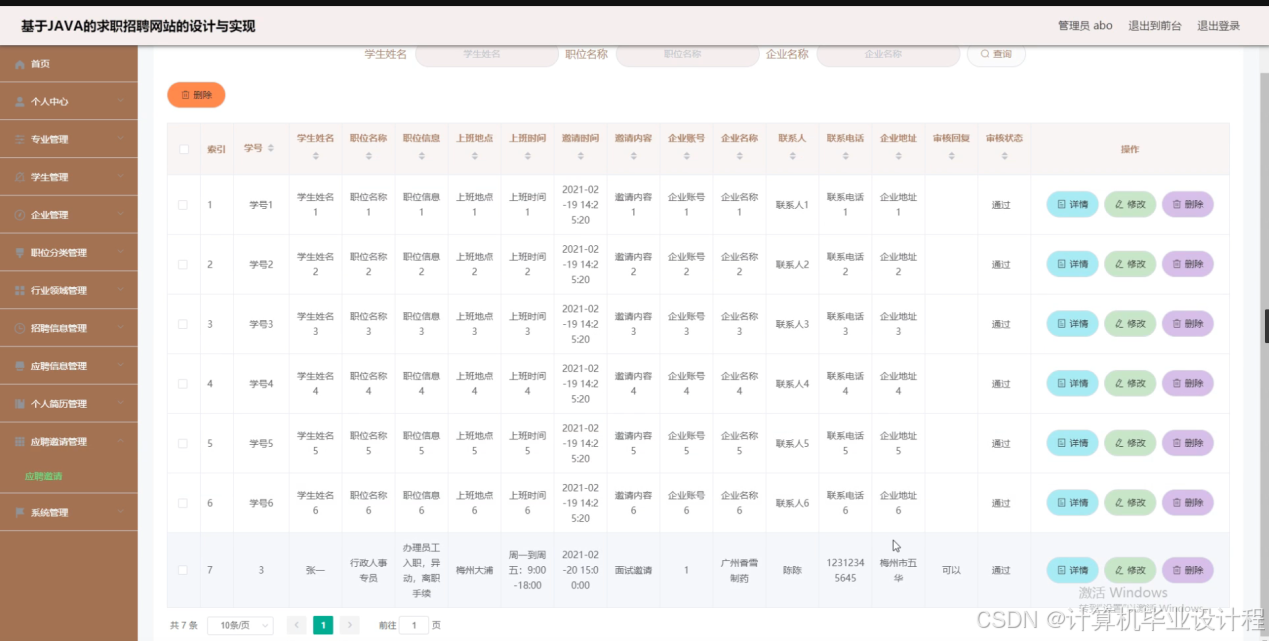The width and height of the screenshot is (1269, 641).
Task: Sort by the 企业名称 column arrows
Action: (x=739, y=158)
